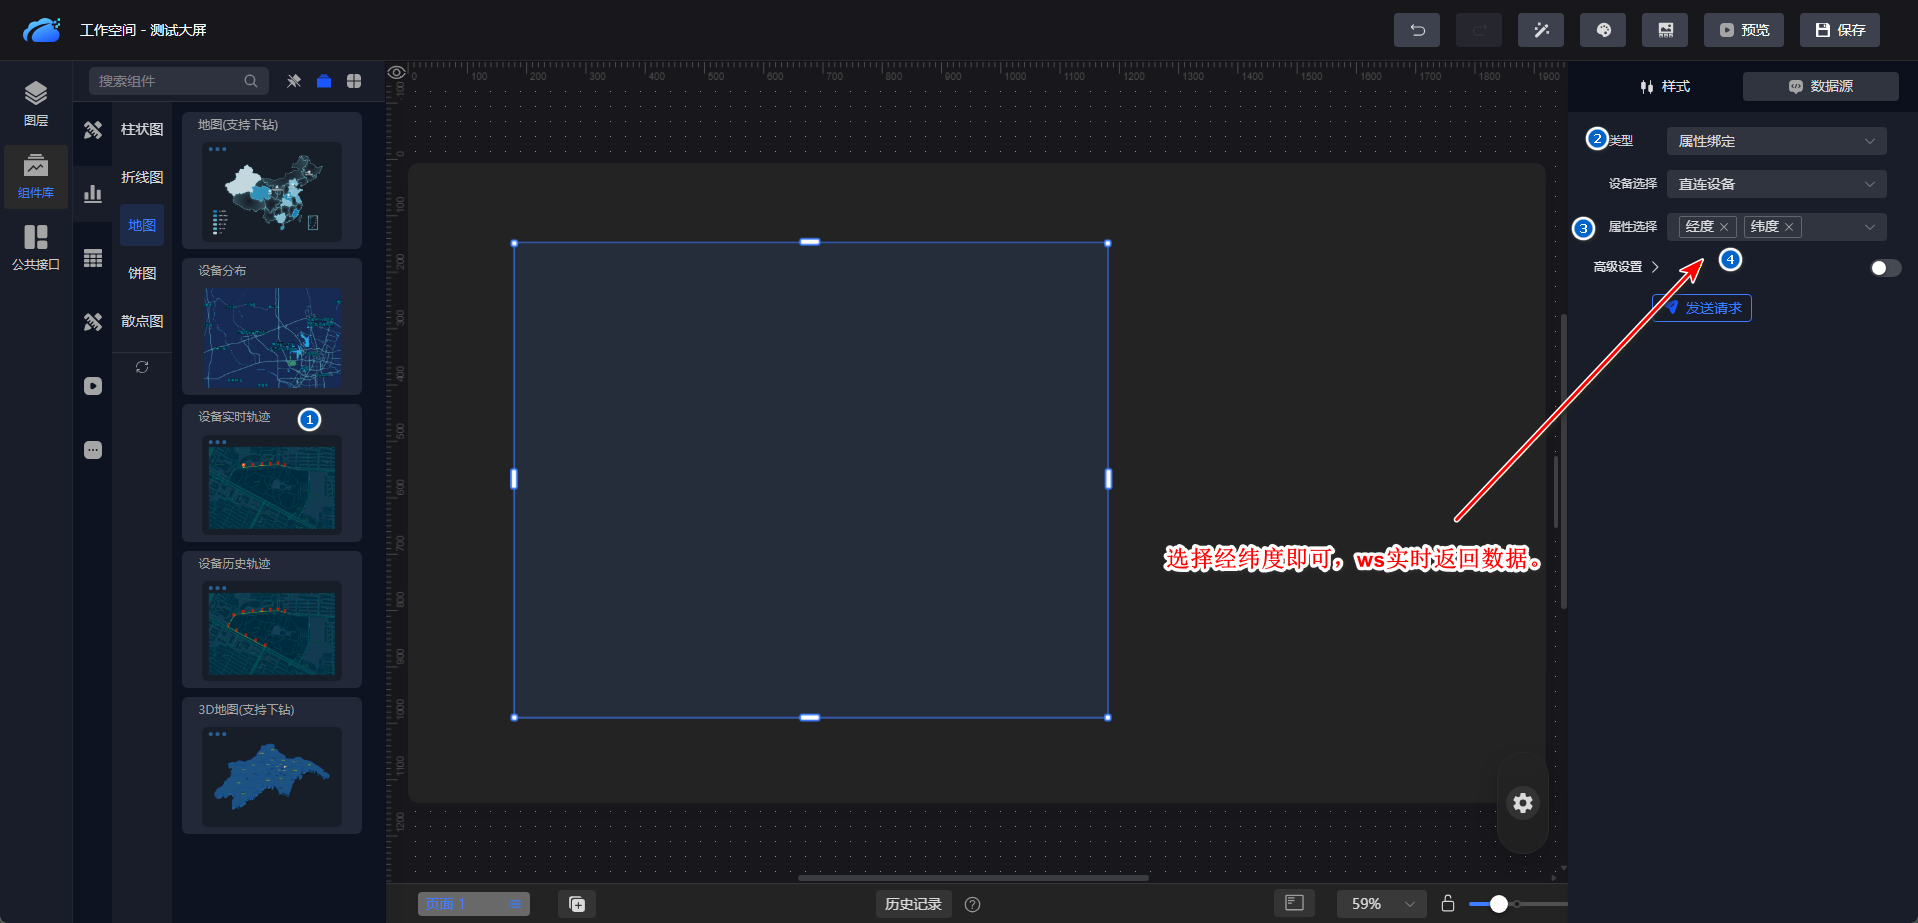Click the 发送请求 button
Viewport: 1918px width, 923px height.
pyautogui.click(x=1702, y=308)
